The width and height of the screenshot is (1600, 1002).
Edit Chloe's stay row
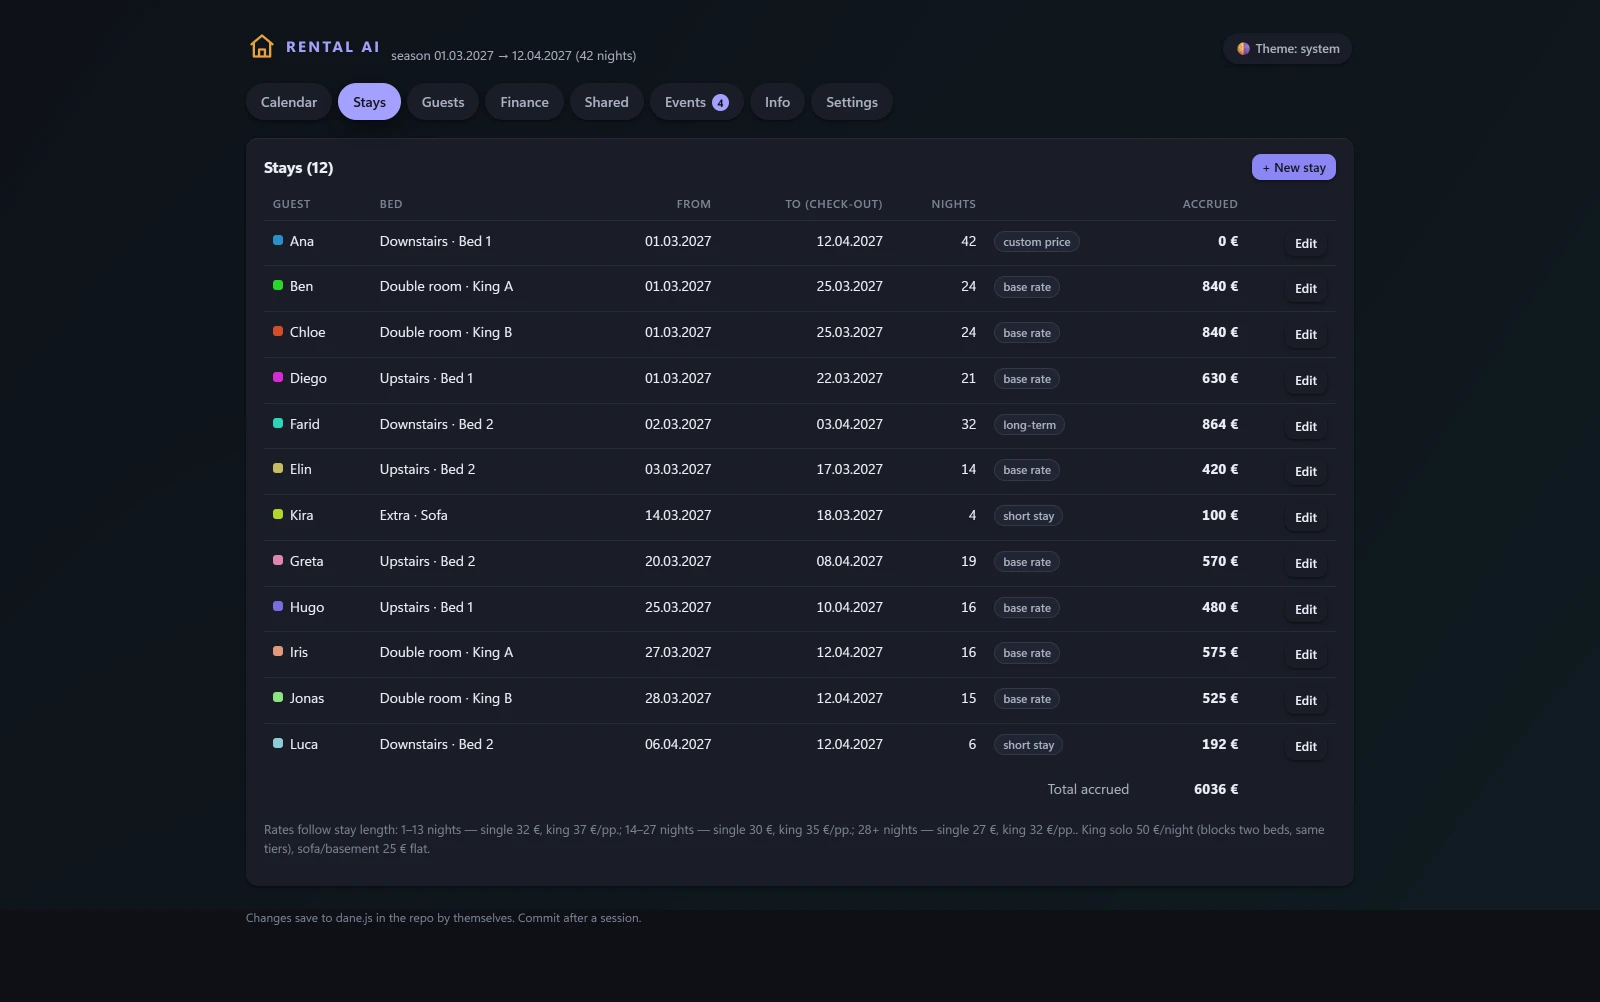[x=1306, y=334]
